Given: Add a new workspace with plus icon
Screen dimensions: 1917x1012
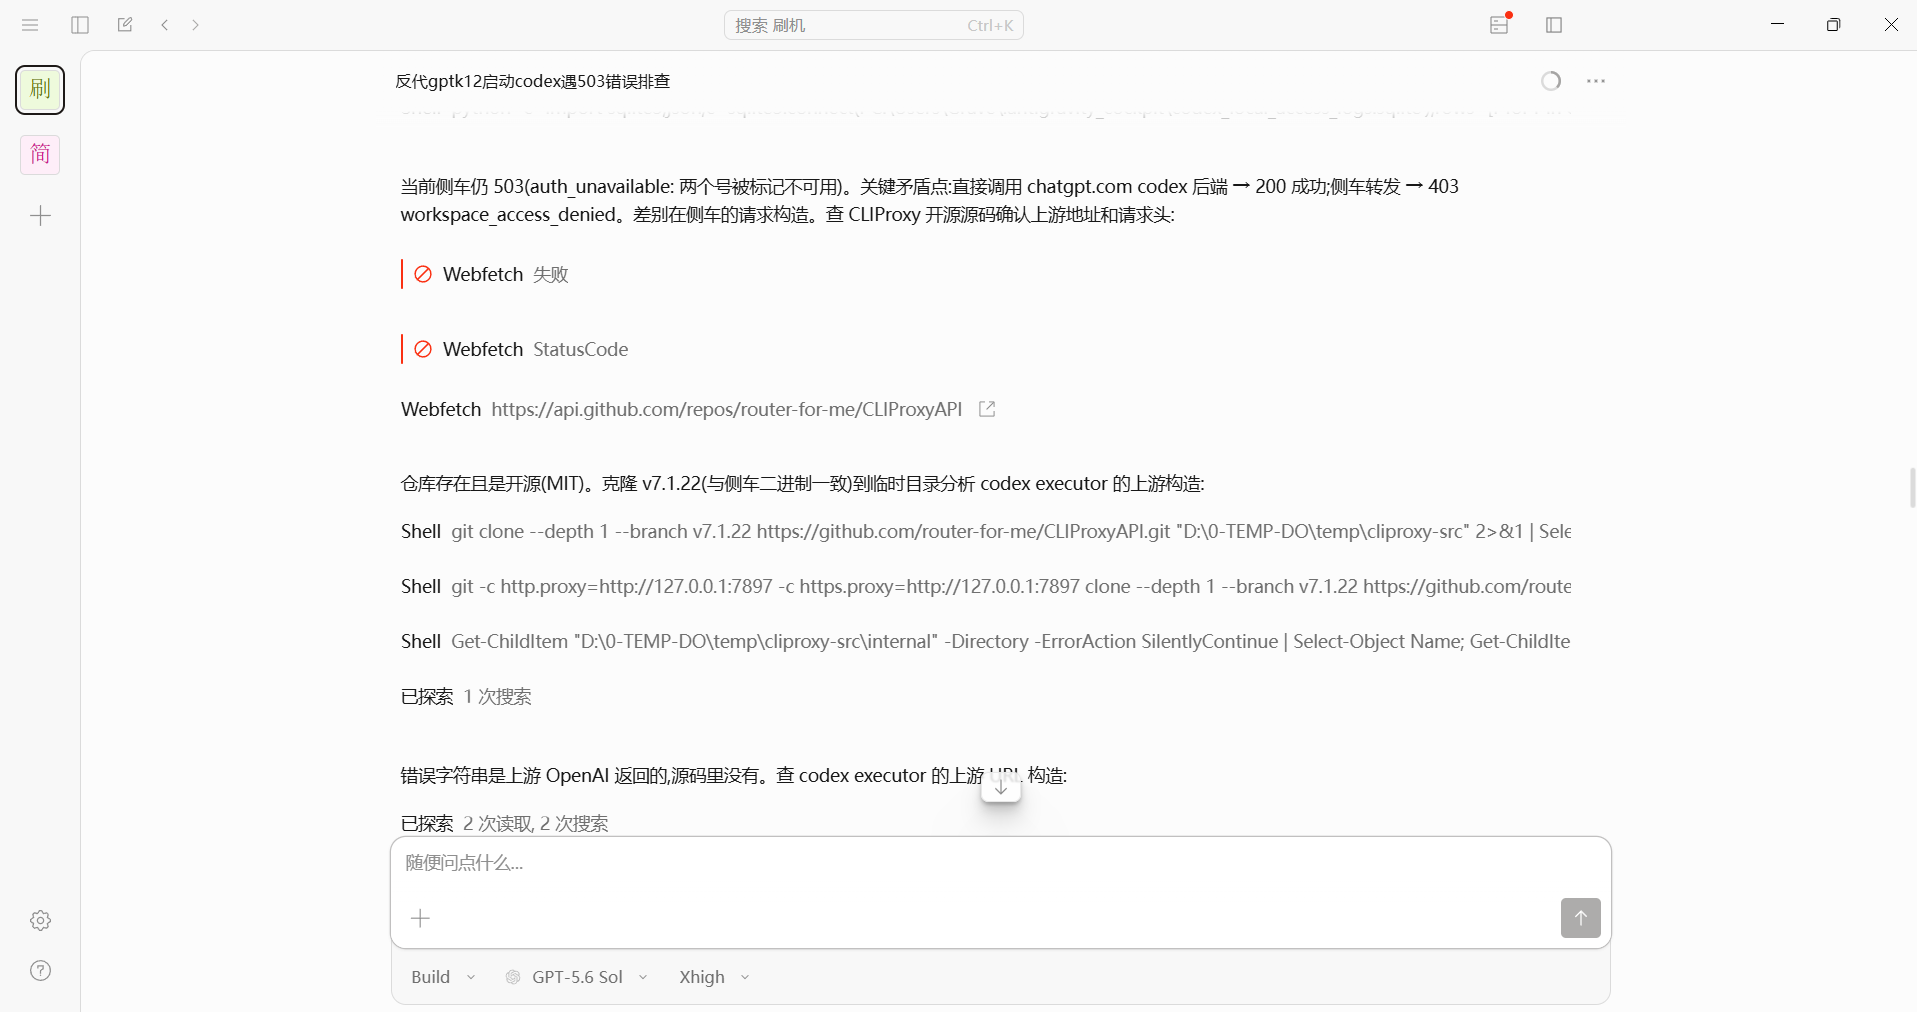Looking at the screenshot, I should [x=40, y=216].
